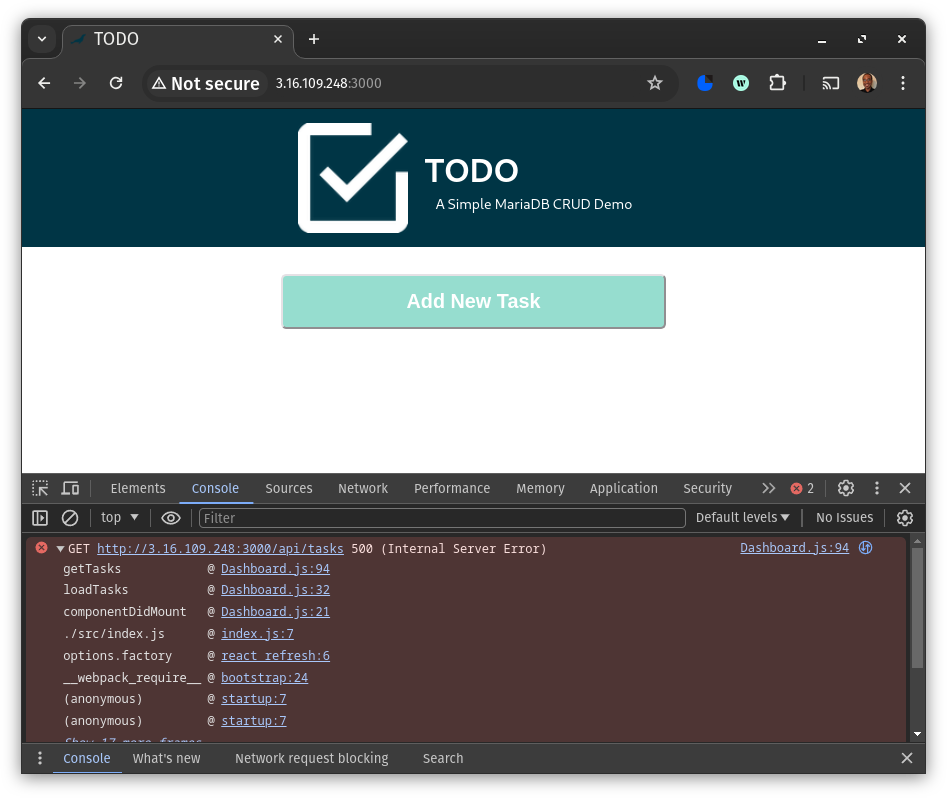The width and height of the screenshot is (947, 798).
Task: Open the Sources tab
Action: coord(289,488)
